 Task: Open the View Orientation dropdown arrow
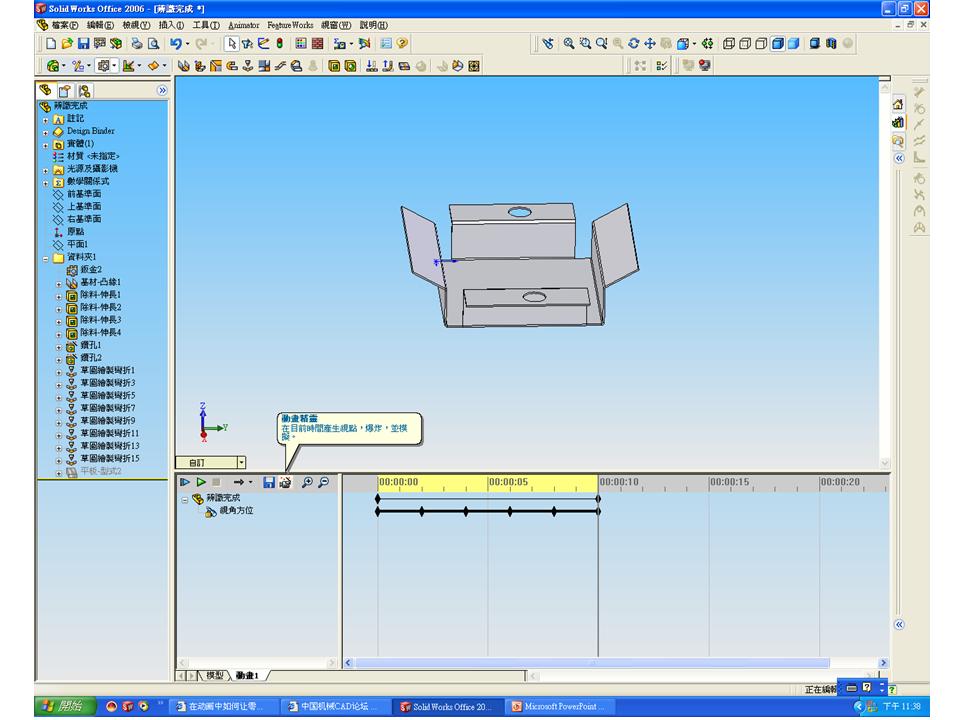694,43
